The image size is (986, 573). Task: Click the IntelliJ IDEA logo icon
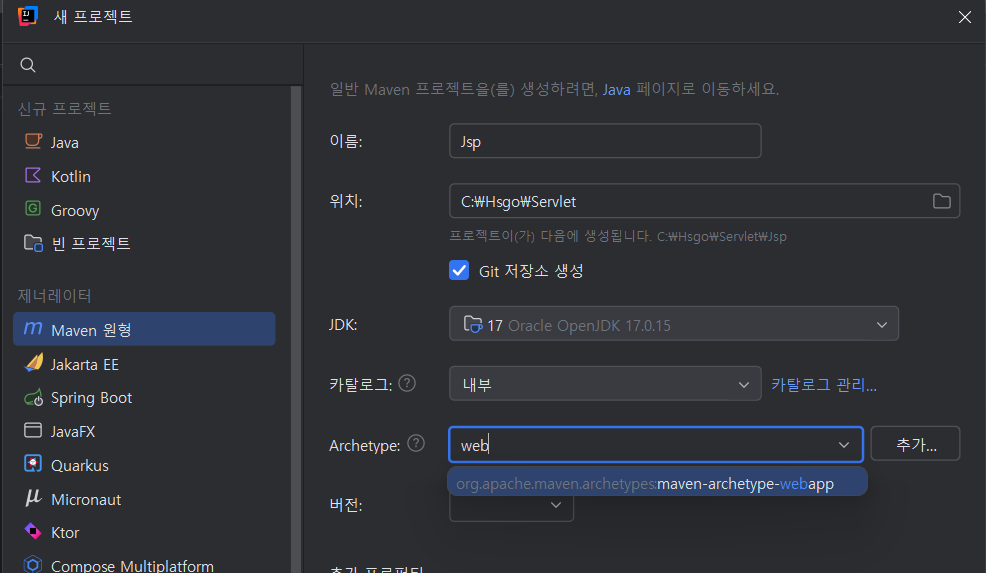28,16
